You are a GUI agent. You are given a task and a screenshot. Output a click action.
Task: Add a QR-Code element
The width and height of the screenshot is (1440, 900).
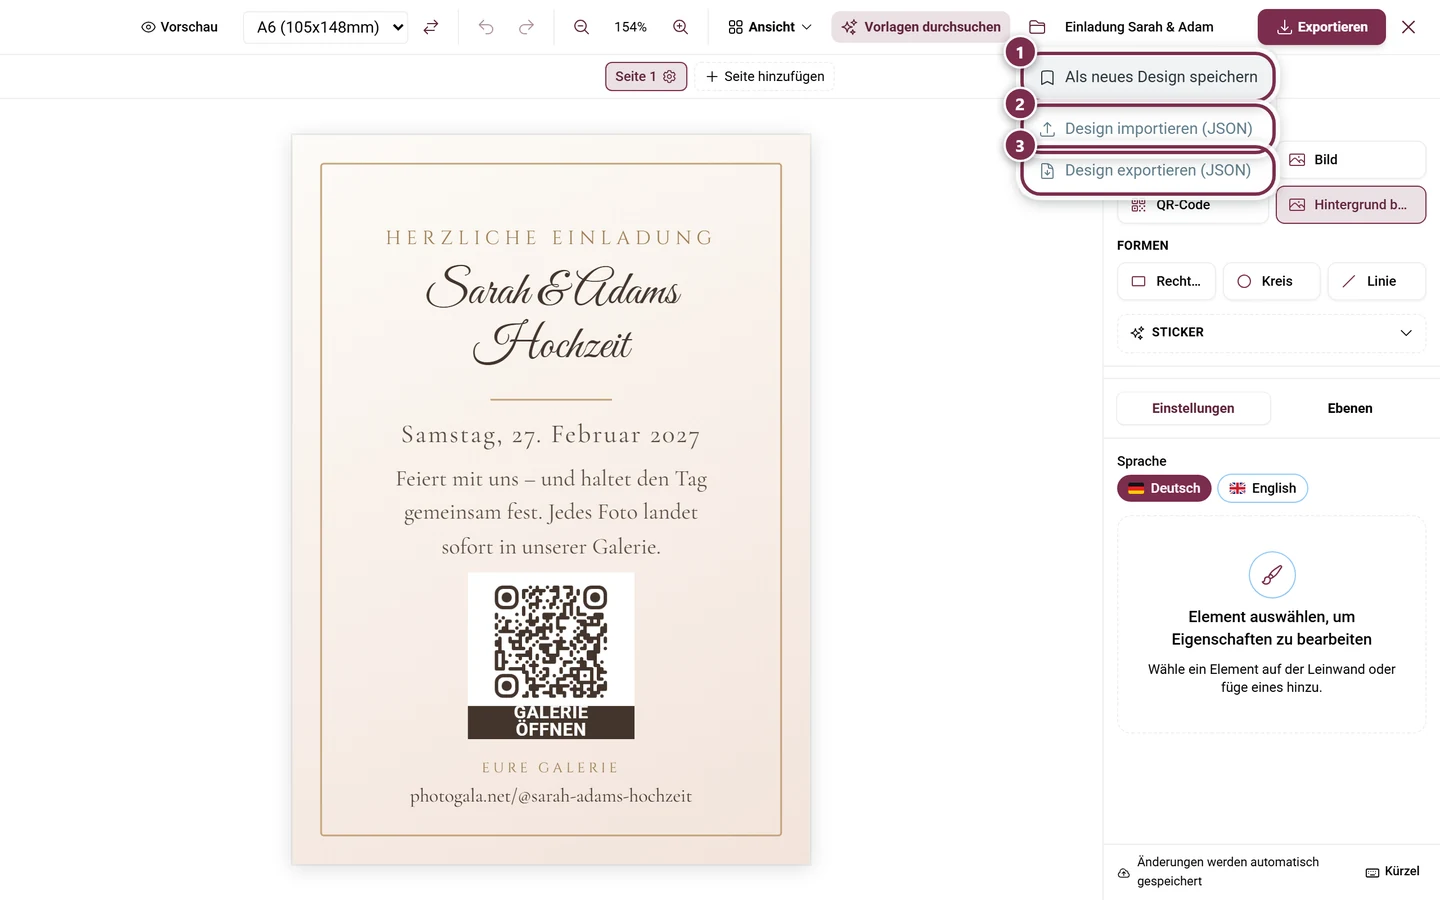tap(1192, 205)
